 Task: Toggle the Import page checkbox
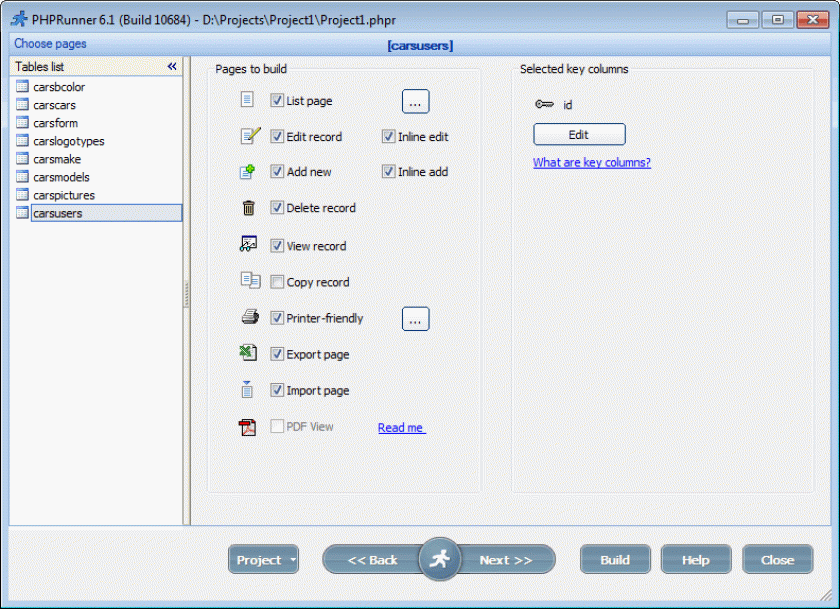tap(277, 390)
